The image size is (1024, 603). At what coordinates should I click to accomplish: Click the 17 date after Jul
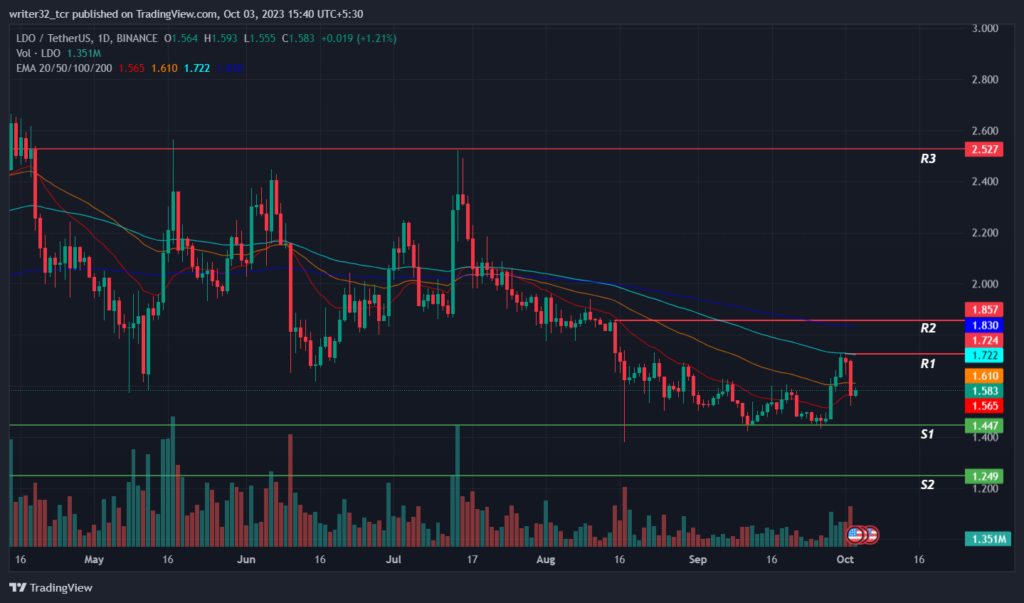point(472,559)
